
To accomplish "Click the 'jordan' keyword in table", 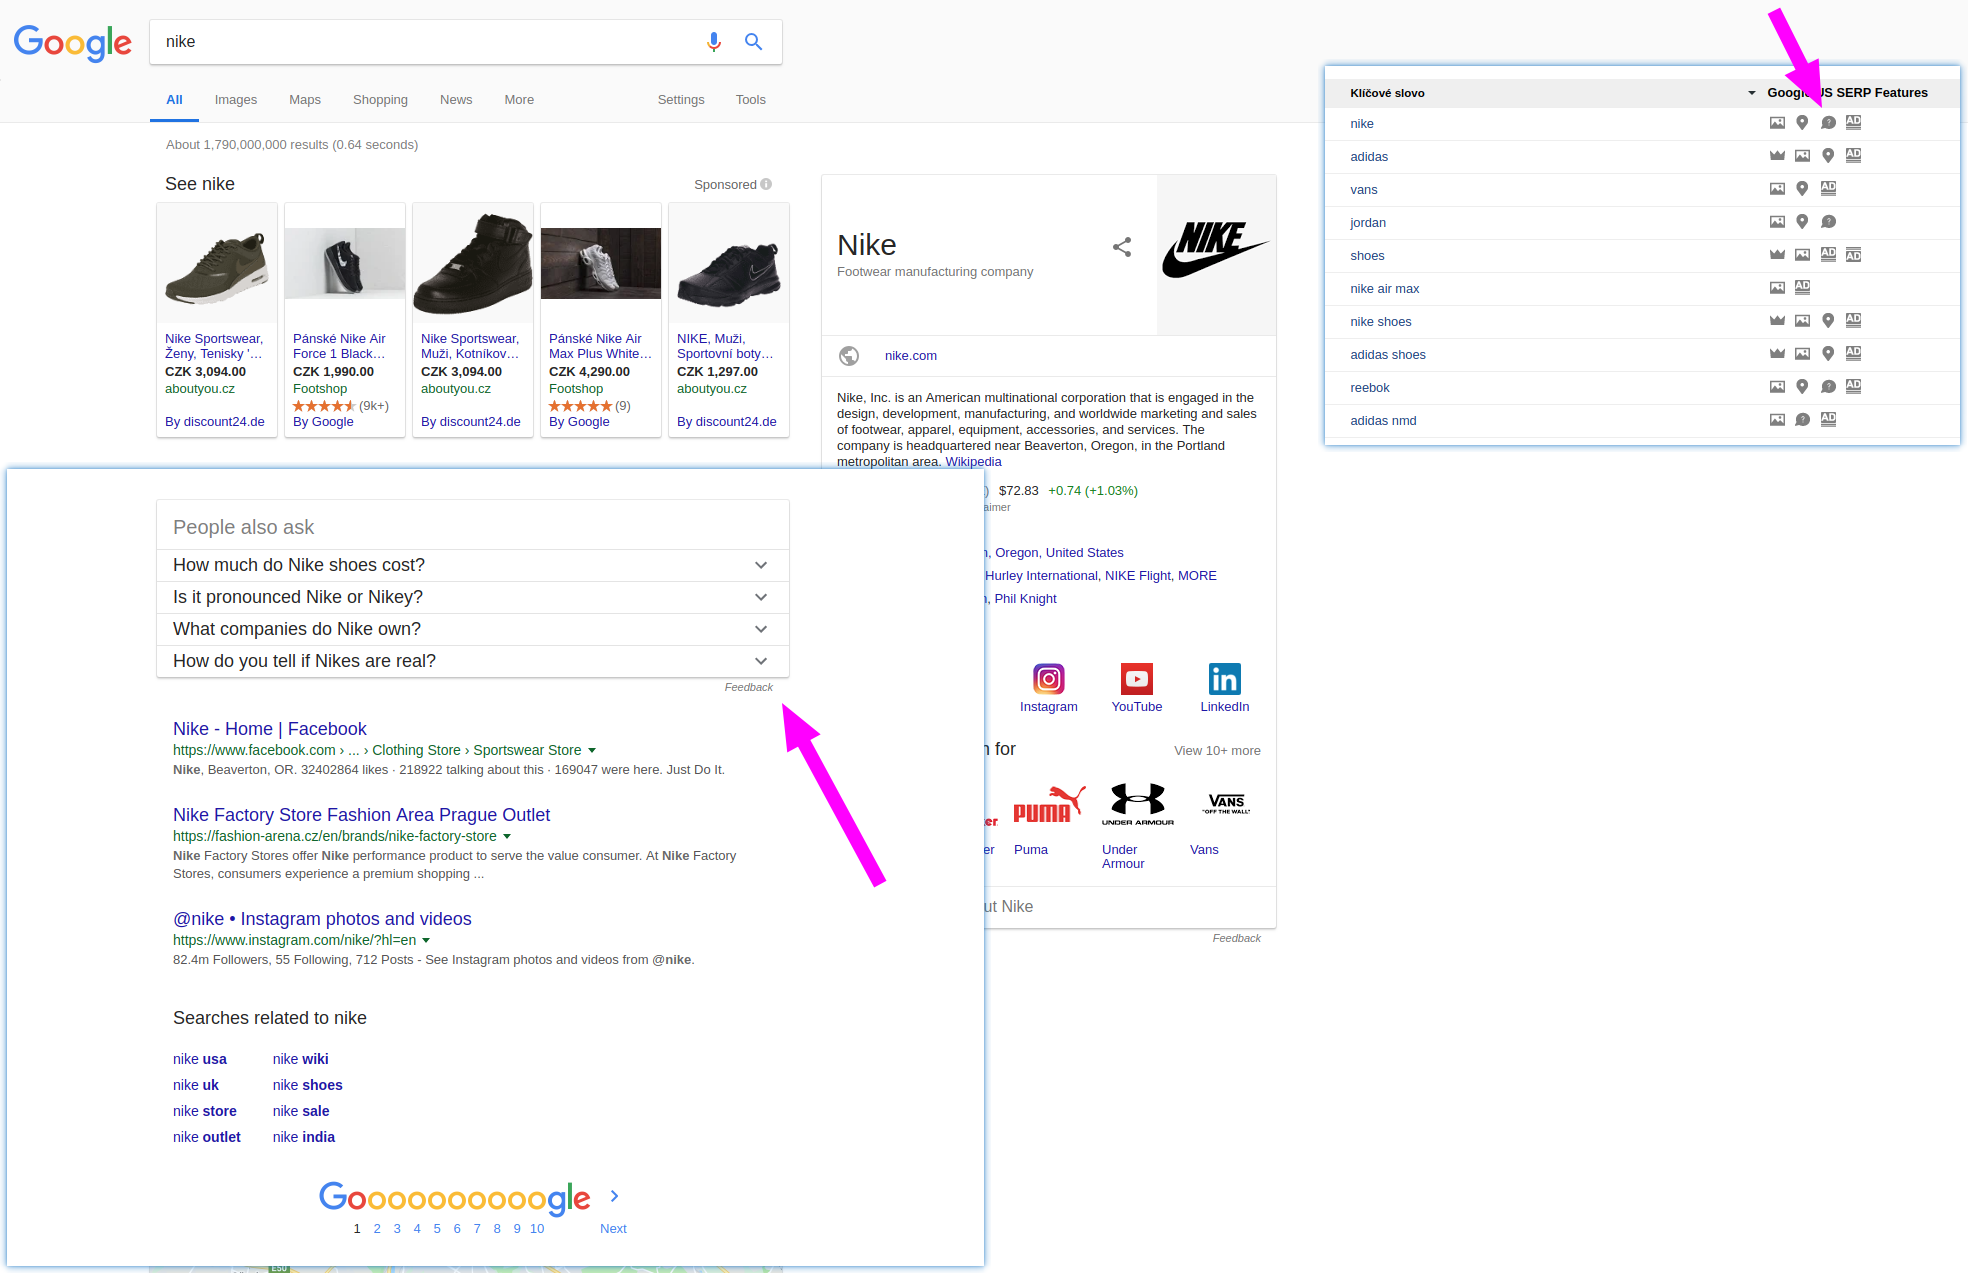I will tap(1368, 223).
